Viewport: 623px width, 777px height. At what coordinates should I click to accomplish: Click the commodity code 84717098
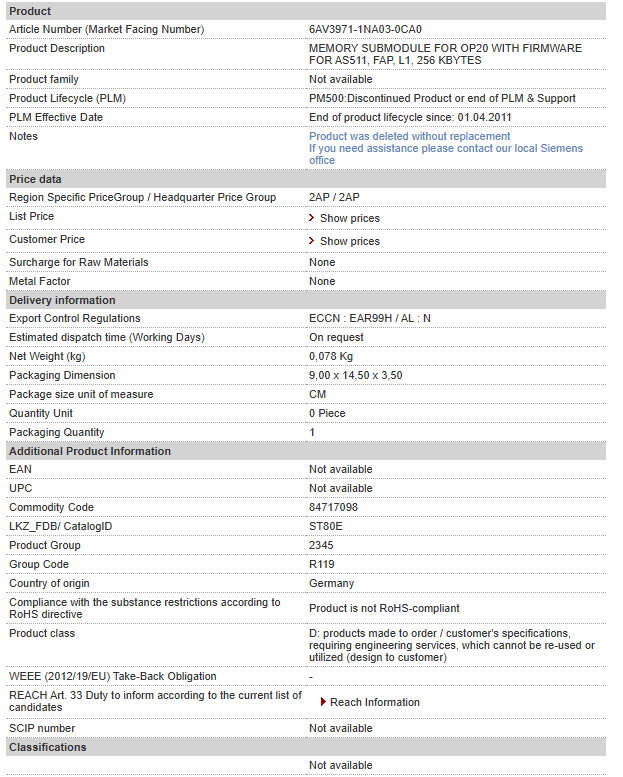[333, 507]
